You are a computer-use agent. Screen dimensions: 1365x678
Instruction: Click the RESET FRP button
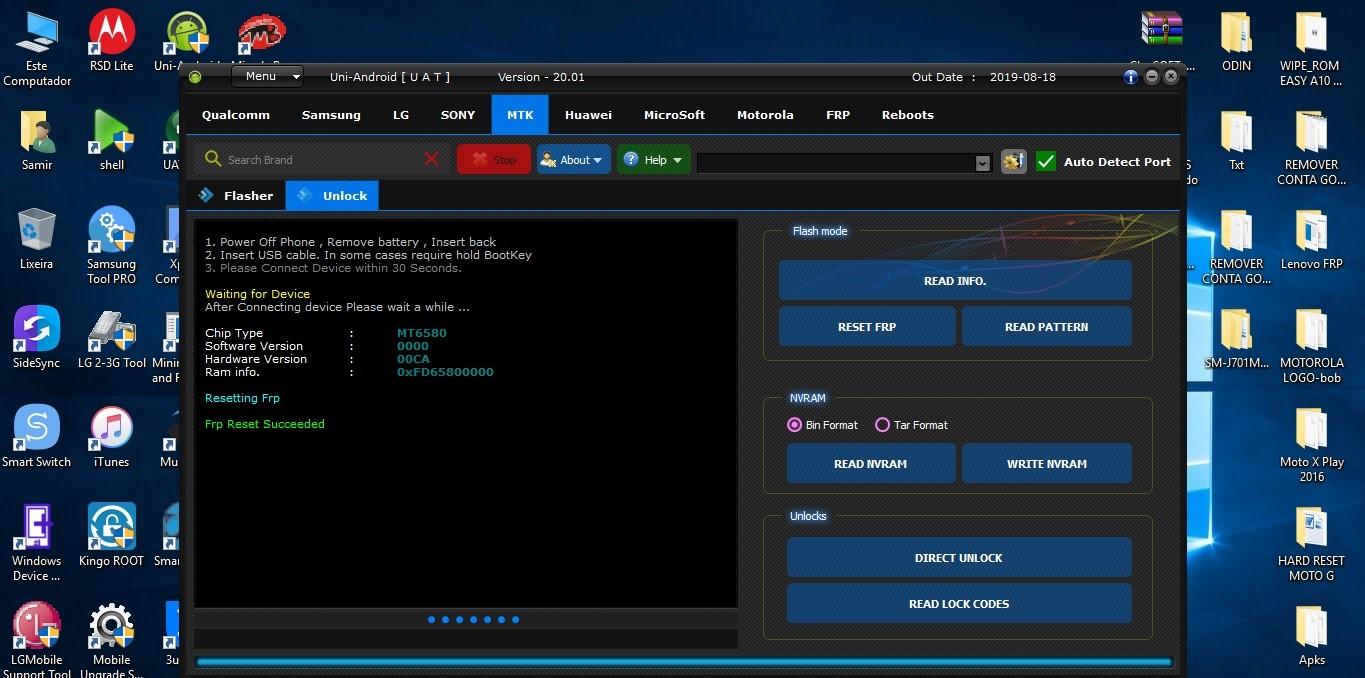pyautogui.click(x=867, y=327)
